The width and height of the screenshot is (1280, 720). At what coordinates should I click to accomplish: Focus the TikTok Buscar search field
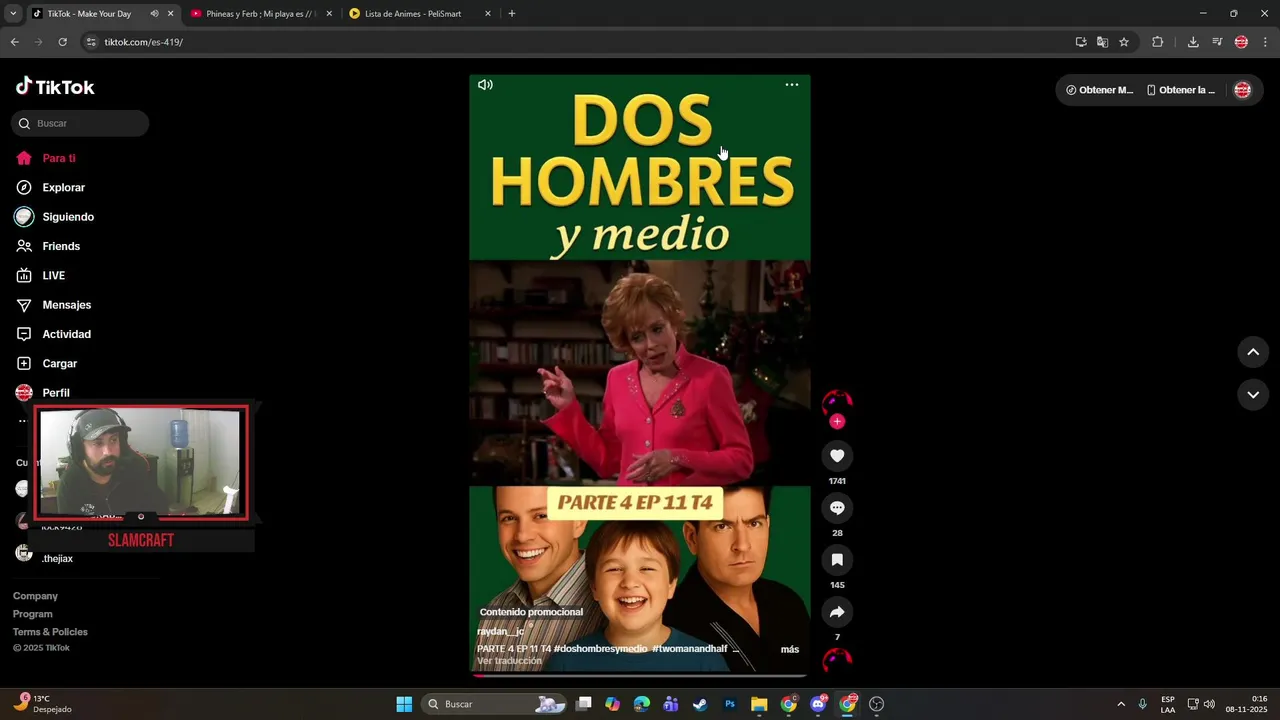pyautogui.click(x=80, y=123)
